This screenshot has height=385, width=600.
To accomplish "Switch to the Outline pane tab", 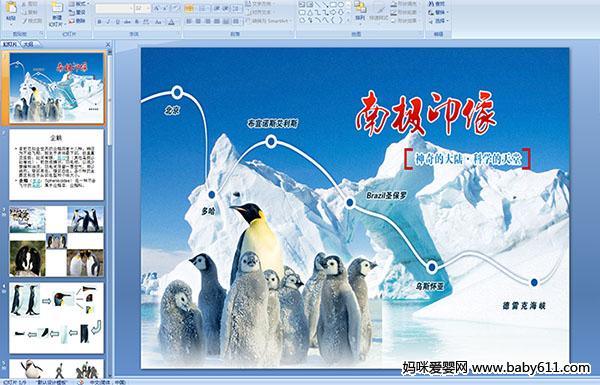I will (x=28, y=44).
